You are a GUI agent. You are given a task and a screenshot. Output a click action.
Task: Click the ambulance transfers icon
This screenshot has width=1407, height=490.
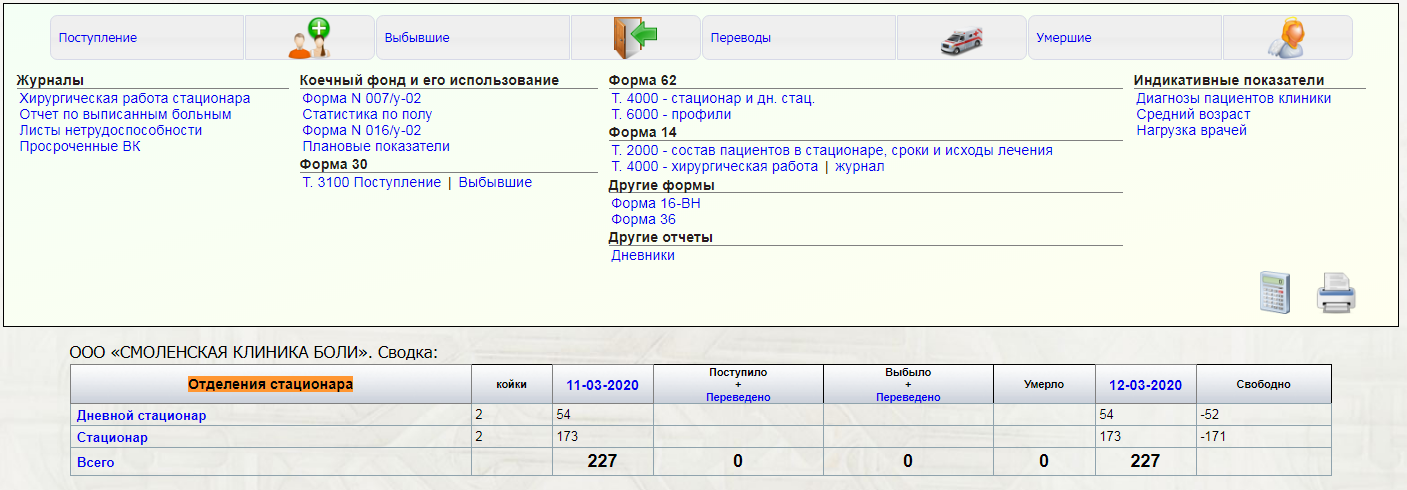point(961,38)
